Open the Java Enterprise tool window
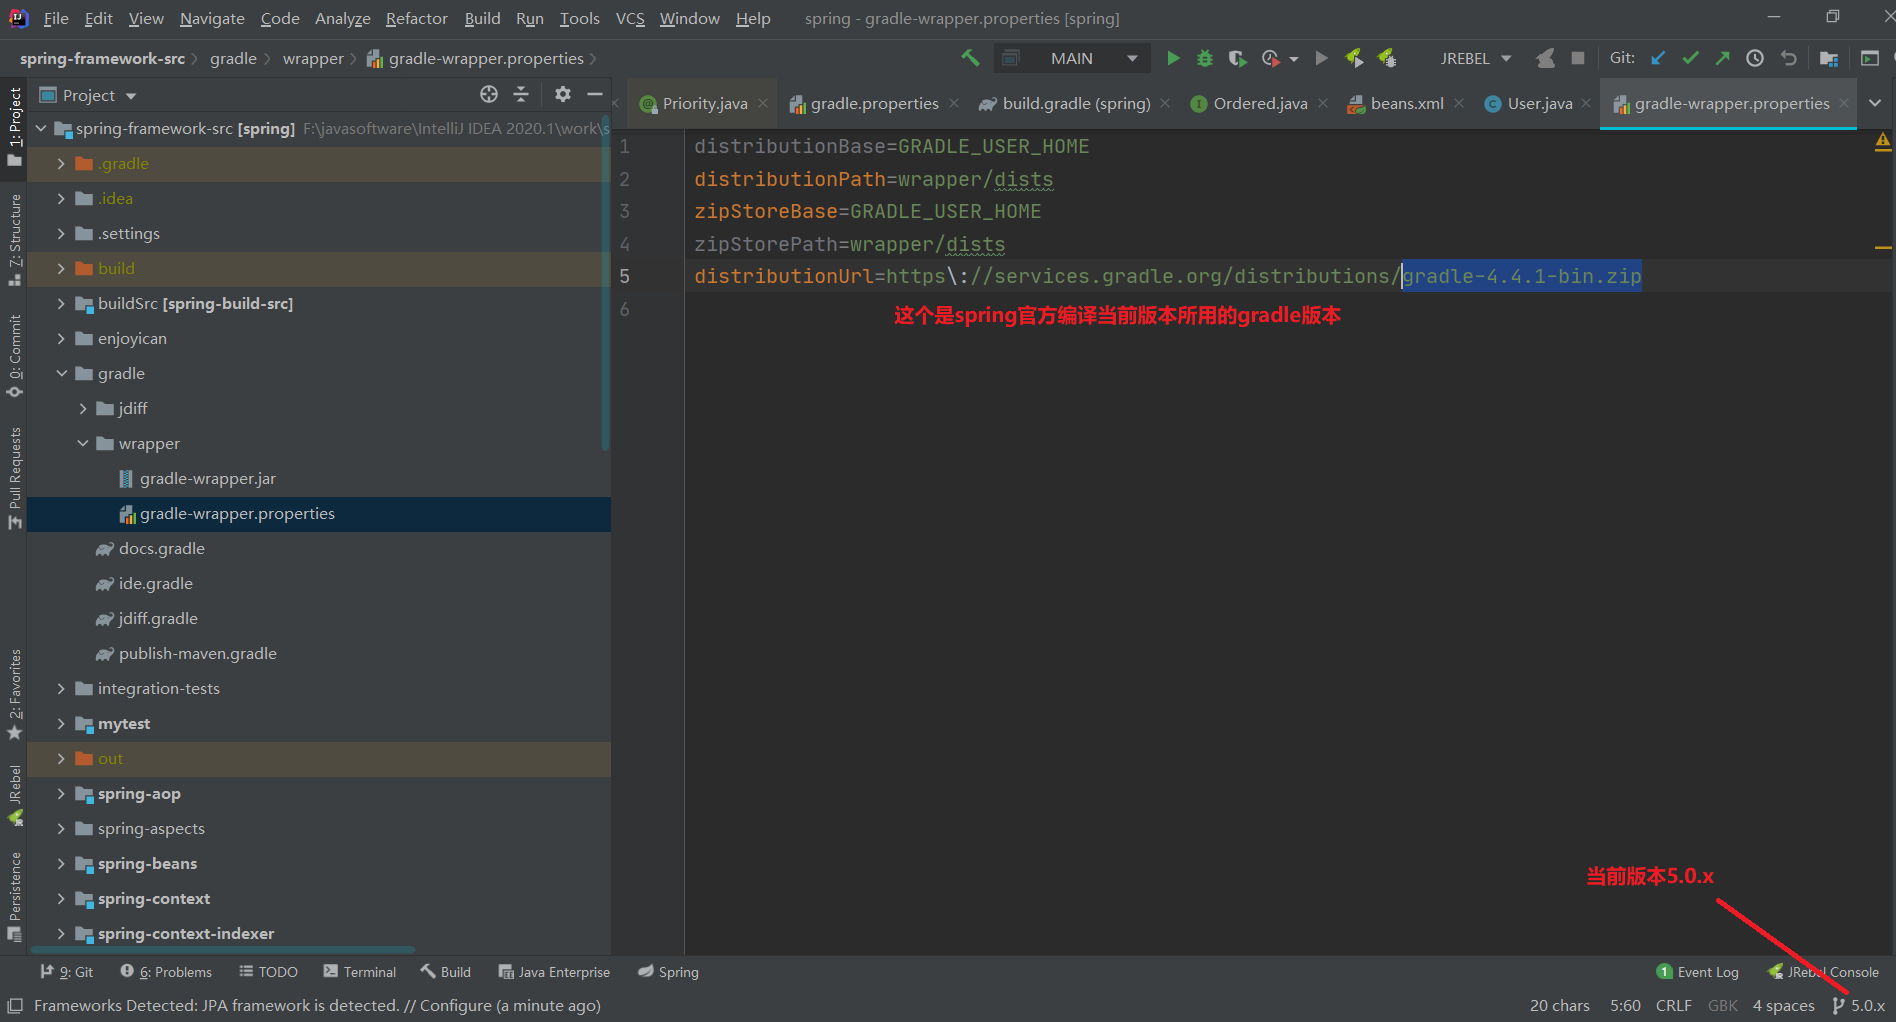The height and width of the screenshot is (1022, 1896). (554, 971)
